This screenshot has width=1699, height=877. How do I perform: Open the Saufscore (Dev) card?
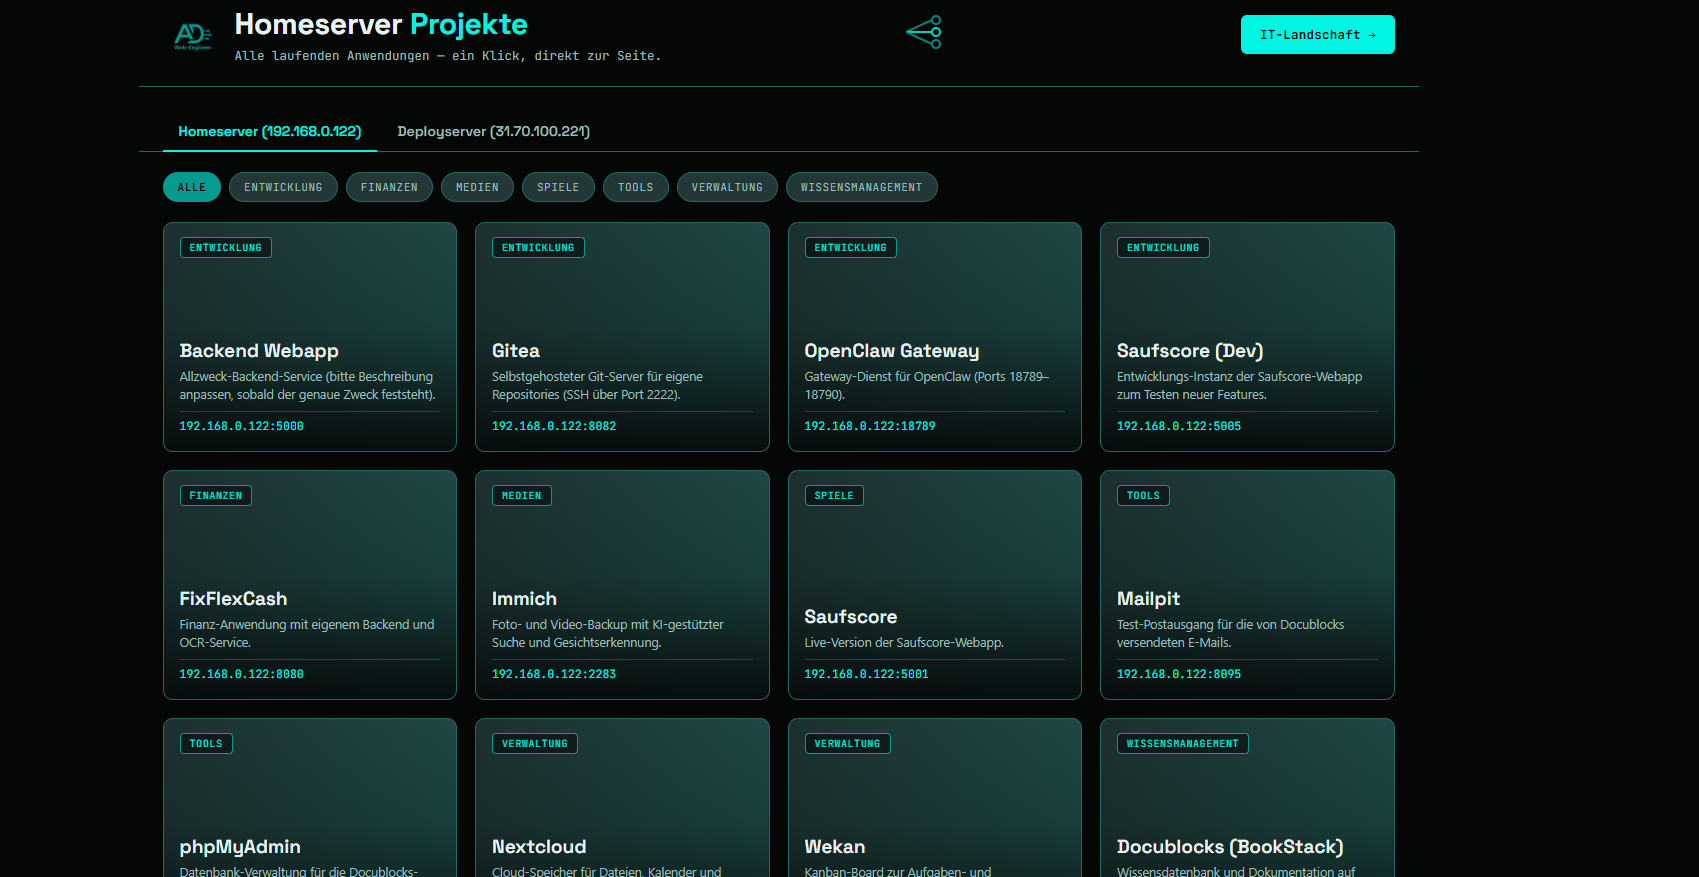pyautogui.click(x=1247, y=337)
